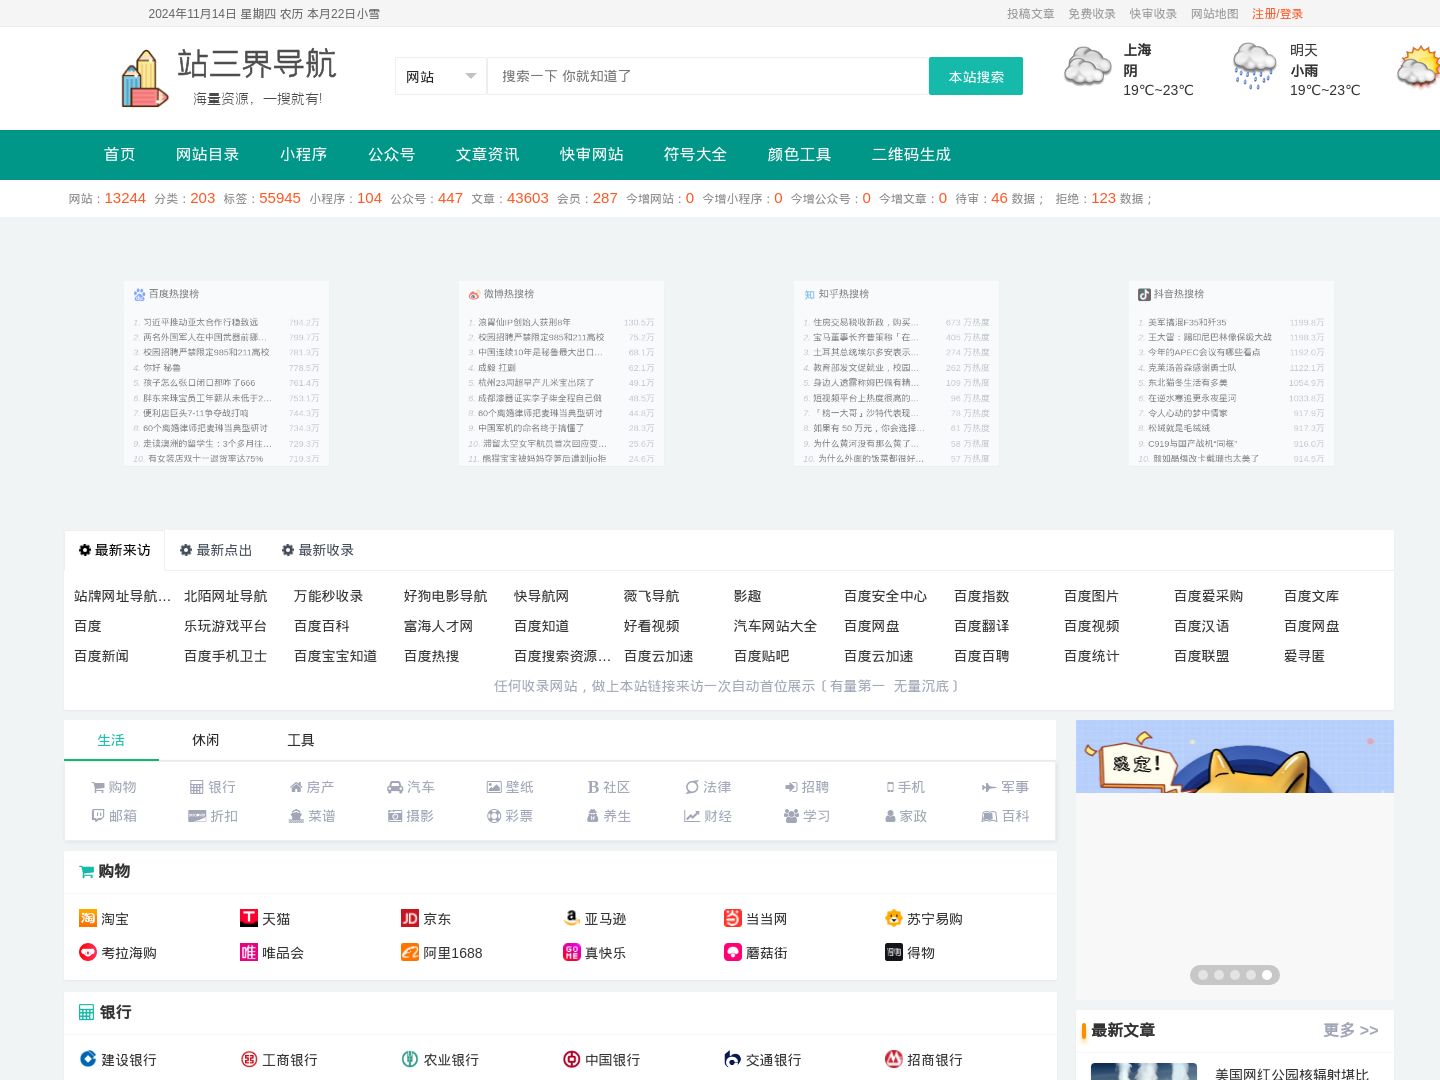Select the last active carousel dot
The width and height of the screenshot is (1440, 1080).
pyautogui.click(x=1267, y=975)
